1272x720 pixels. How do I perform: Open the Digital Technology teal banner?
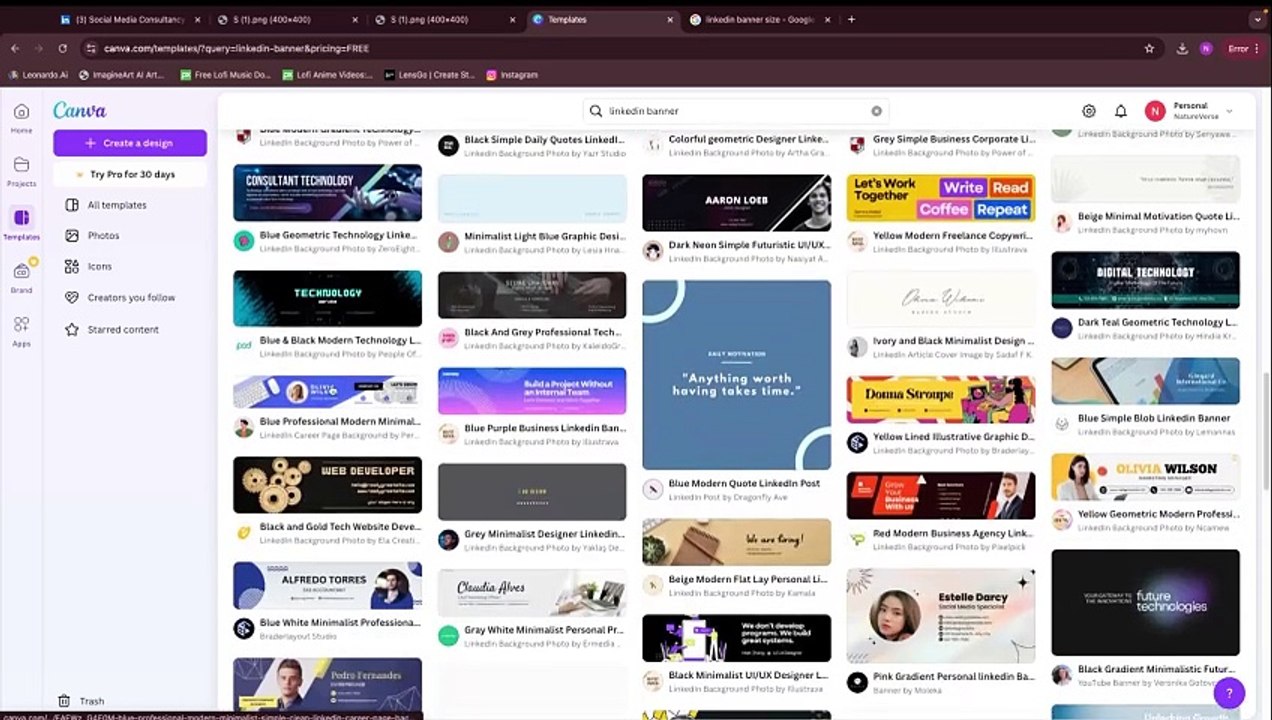1145,280
